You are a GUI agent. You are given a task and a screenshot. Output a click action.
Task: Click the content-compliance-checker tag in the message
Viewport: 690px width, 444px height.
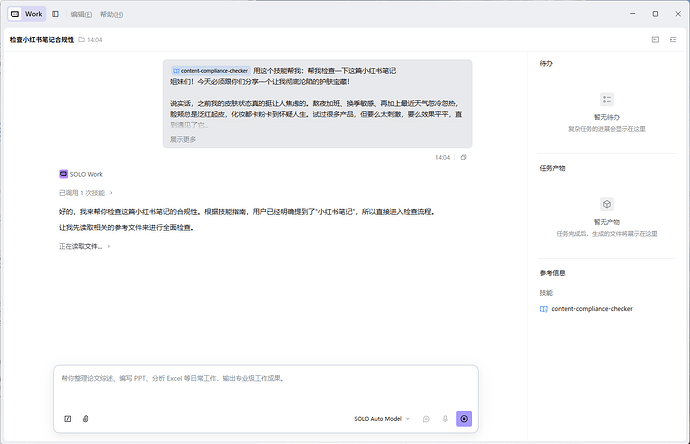pos(210,70)
